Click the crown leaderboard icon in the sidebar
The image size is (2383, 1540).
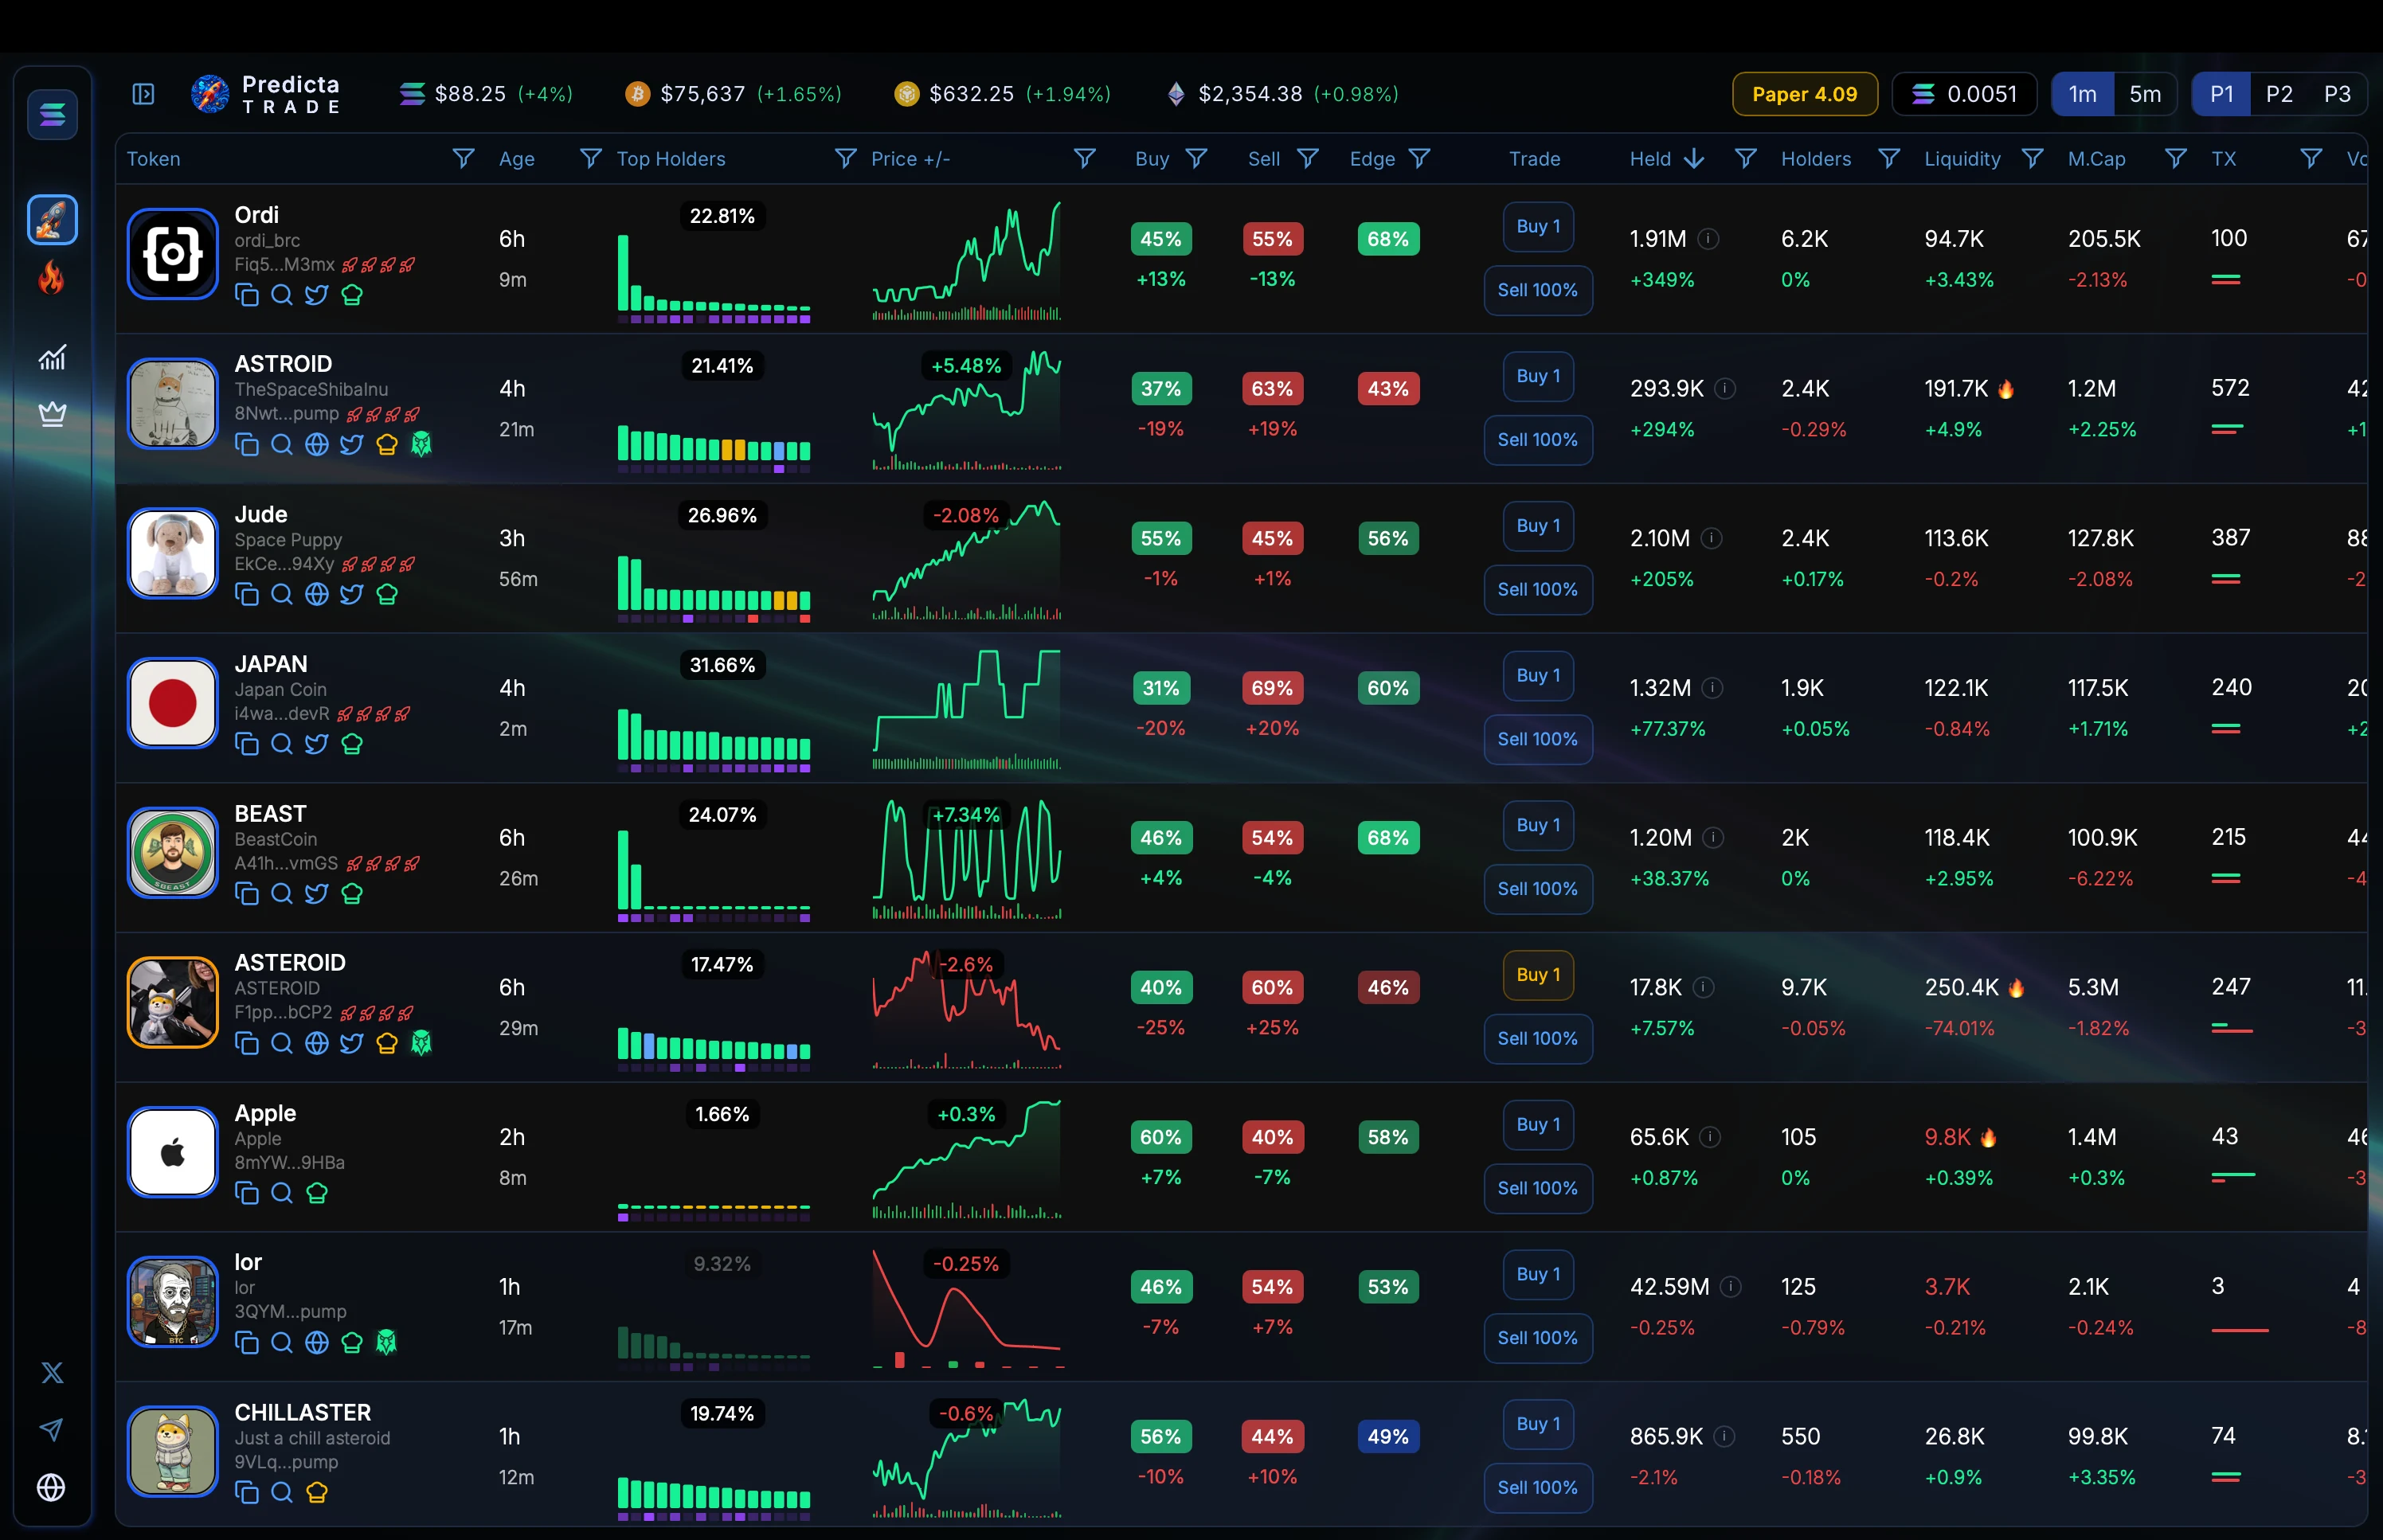point(52,413)
